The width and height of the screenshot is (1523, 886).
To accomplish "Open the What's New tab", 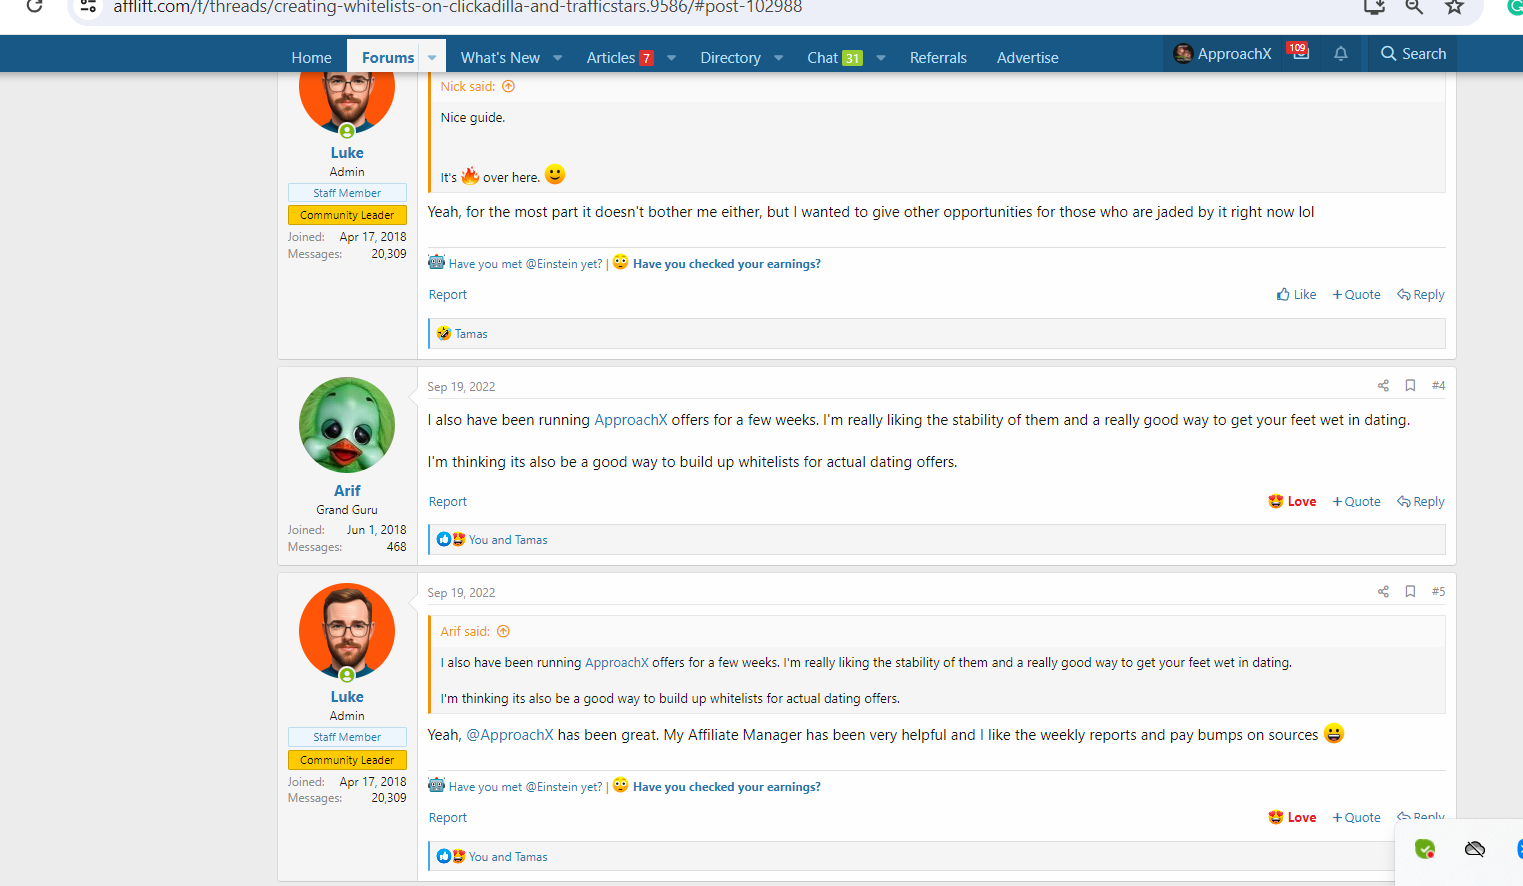I will coord(500,58).
